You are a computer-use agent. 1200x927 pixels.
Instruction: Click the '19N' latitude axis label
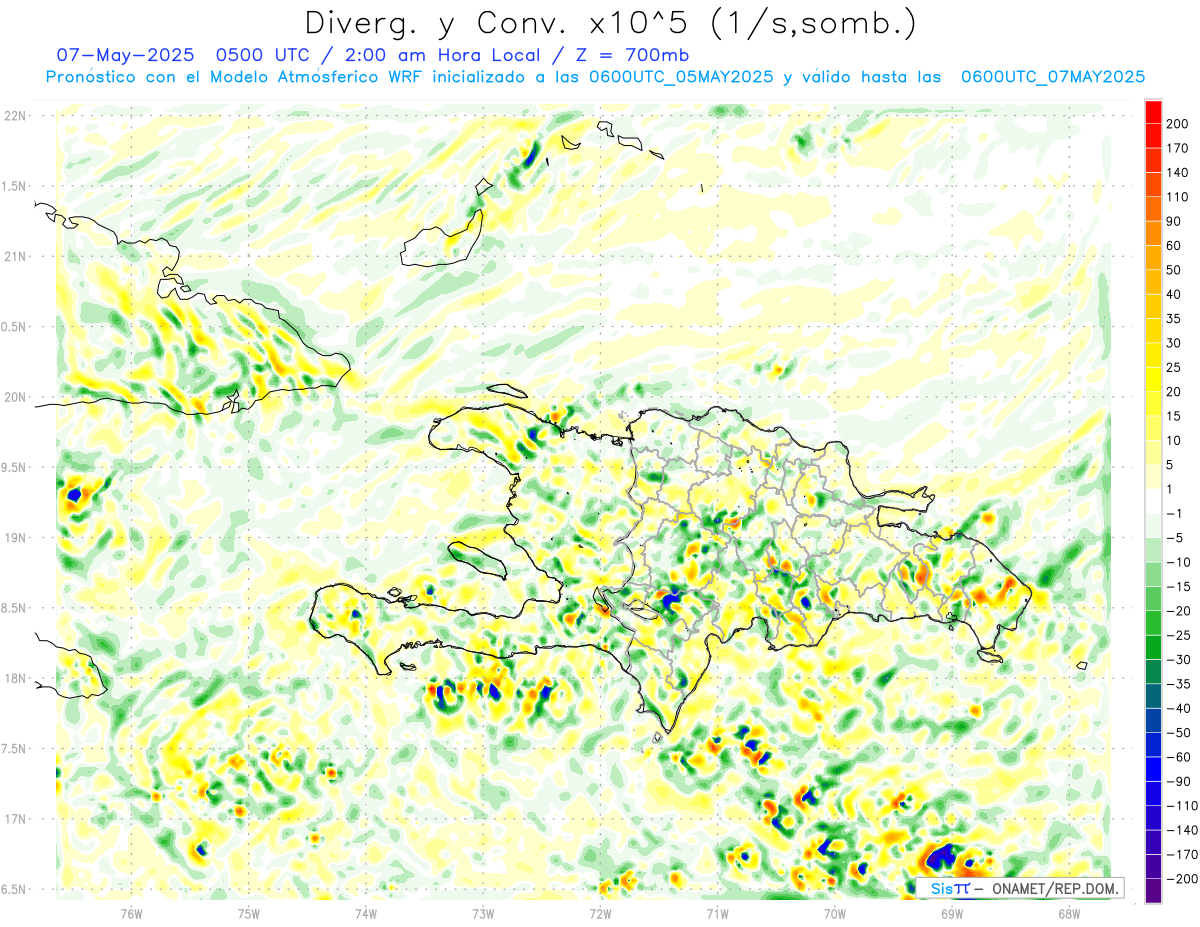[x=15, y=537]
